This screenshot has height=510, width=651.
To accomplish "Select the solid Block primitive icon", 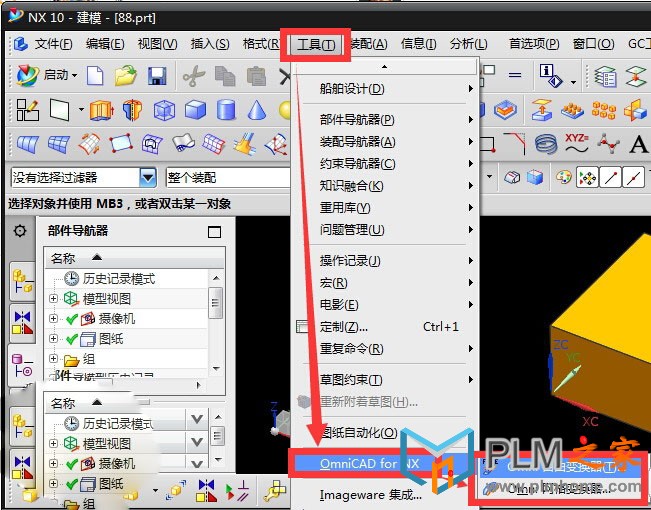I will 195,110.
